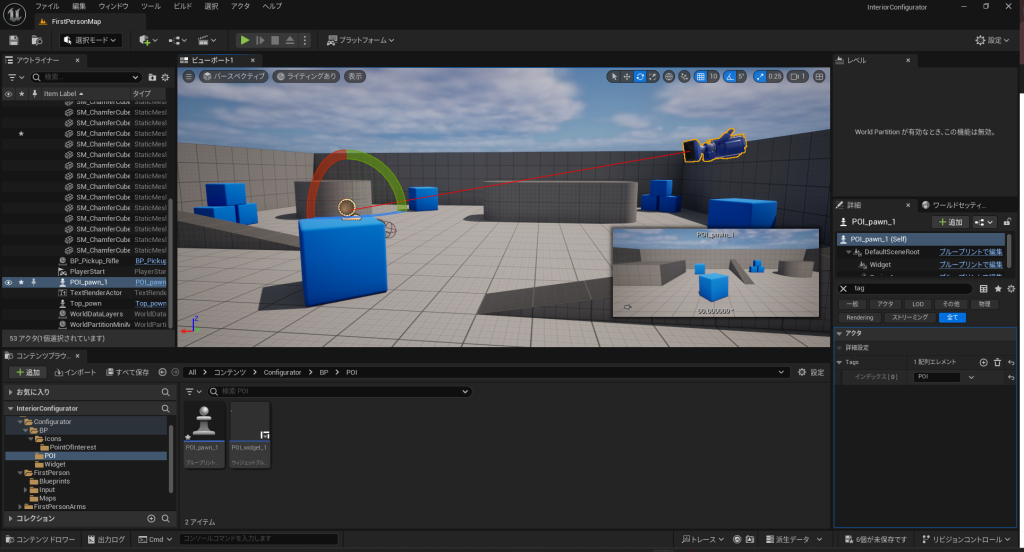This screenshot has height=552, width=1024.
Task: Toggle rotation angle snapping in viewport
Action: point(731,76)
